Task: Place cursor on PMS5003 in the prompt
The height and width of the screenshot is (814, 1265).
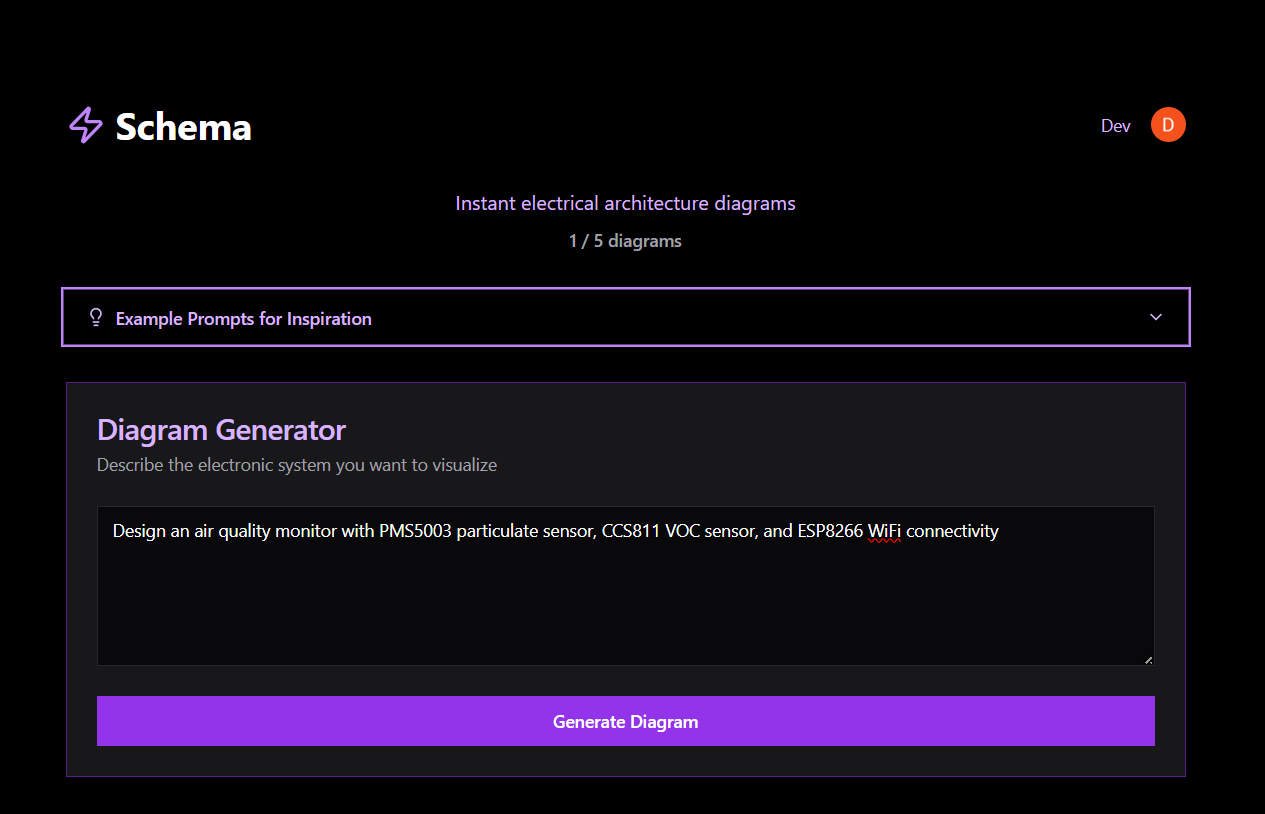Action: tap(415, 531)
